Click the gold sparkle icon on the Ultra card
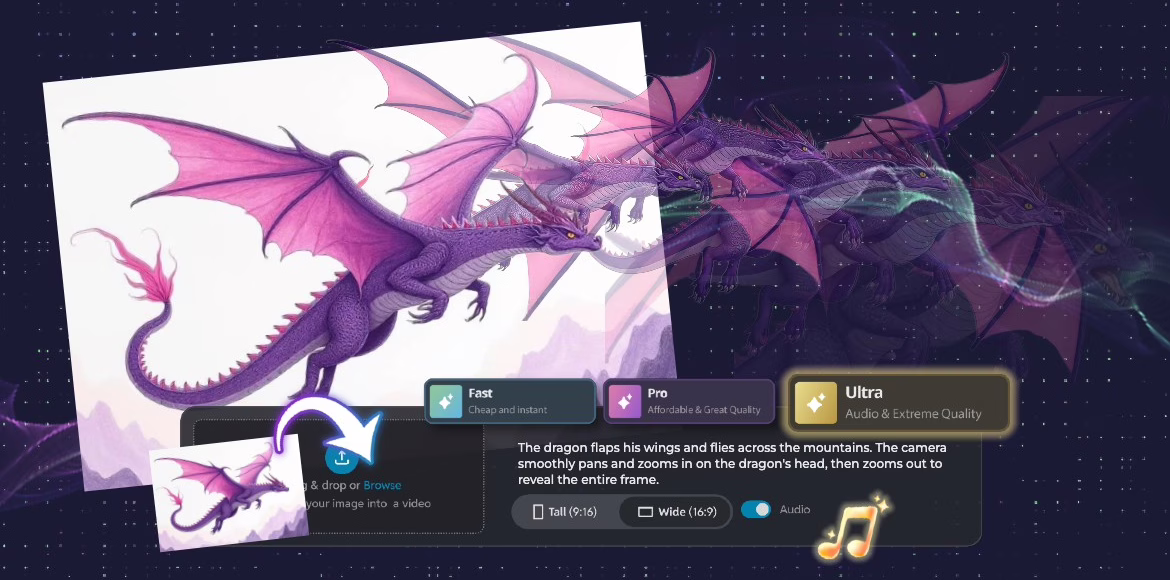Viewport: 1170px width, 580px height. click(x=816, y=402)
